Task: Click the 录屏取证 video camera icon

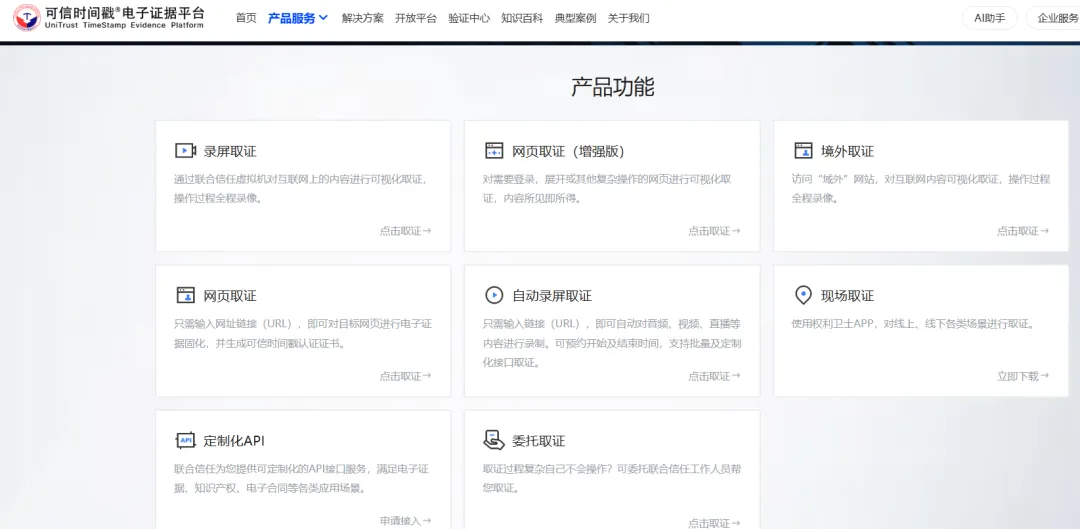Action: (185, 151)
